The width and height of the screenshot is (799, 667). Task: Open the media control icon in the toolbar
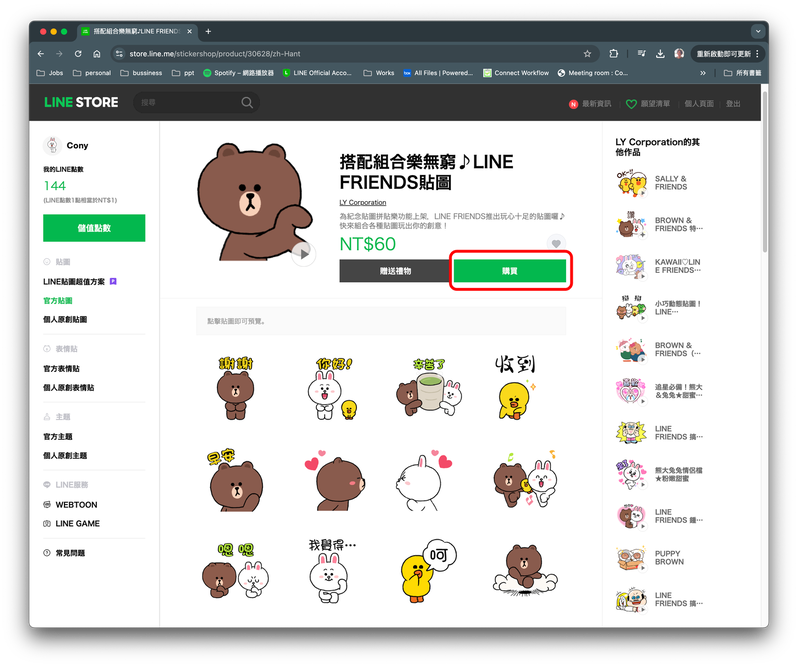tap(642, 54)
